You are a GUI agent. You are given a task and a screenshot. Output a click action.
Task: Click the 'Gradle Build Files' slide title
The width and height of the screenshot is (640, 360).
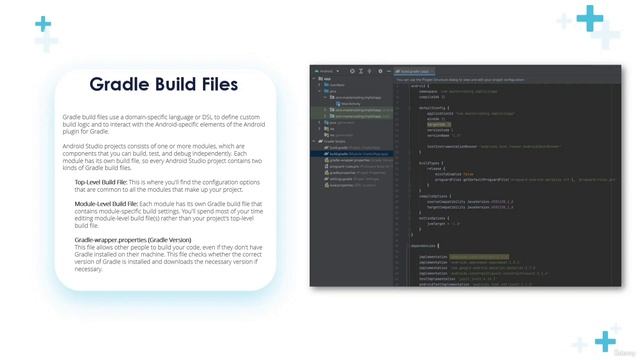click(x=164, y=84)
